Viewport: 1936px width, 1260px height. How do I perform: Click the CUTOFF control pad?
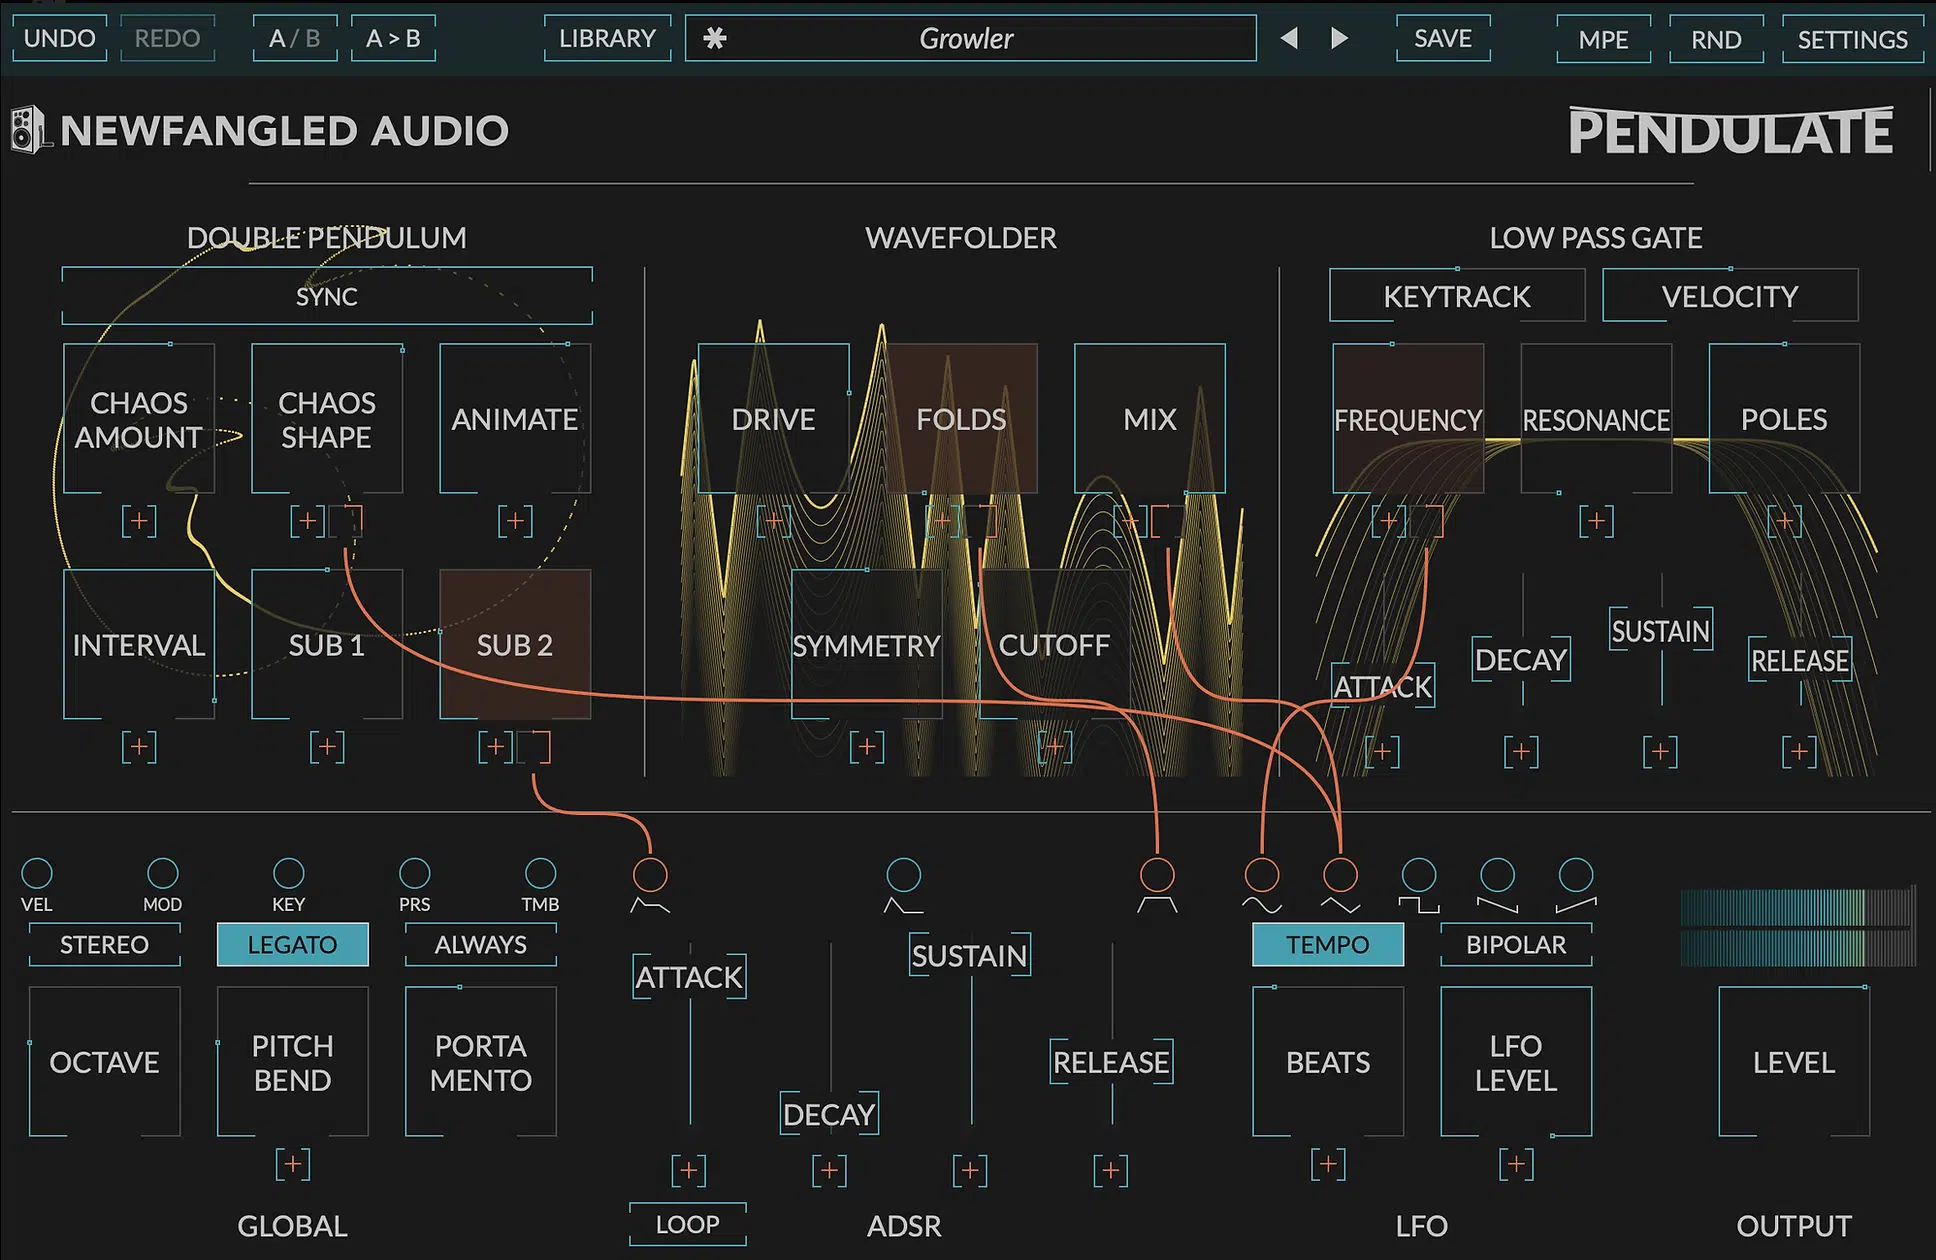1055,645
